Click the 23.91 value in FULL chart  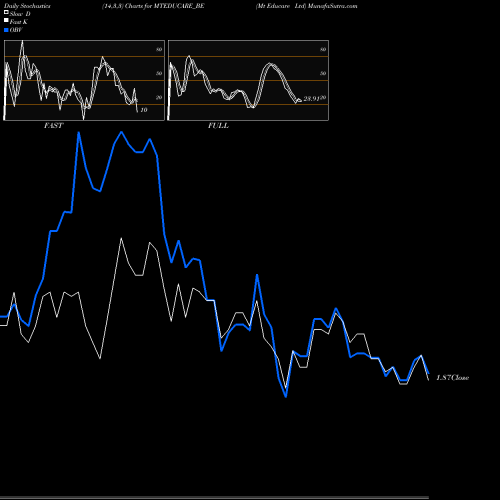click(311, 99)
